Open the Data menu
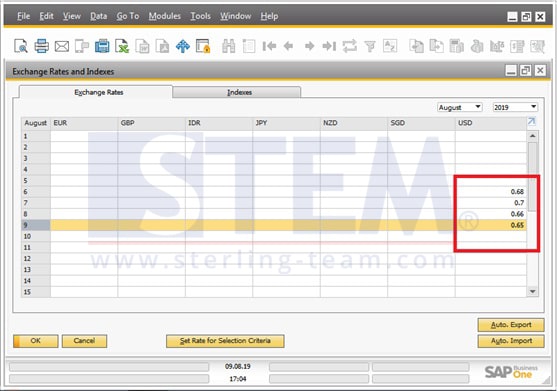Image resolution: width=557 pixels, height=391 pixels. pyautogui.click(x=98, y=16)
